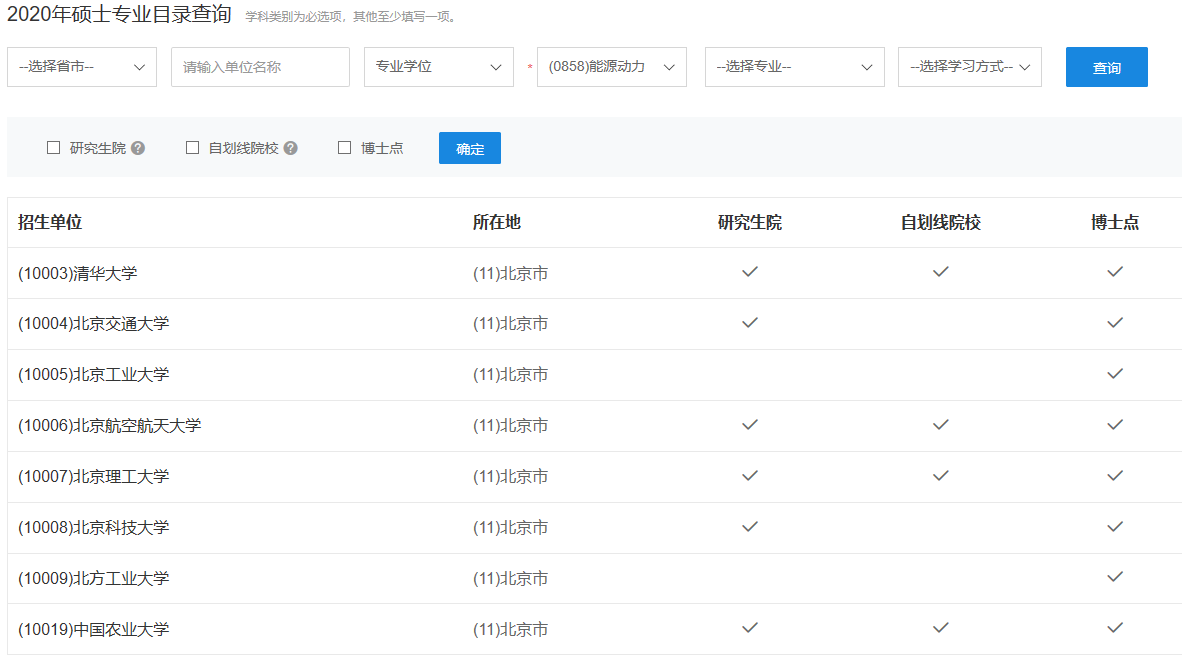Click help icon next to 研究生院

click(x=138, y=148)
